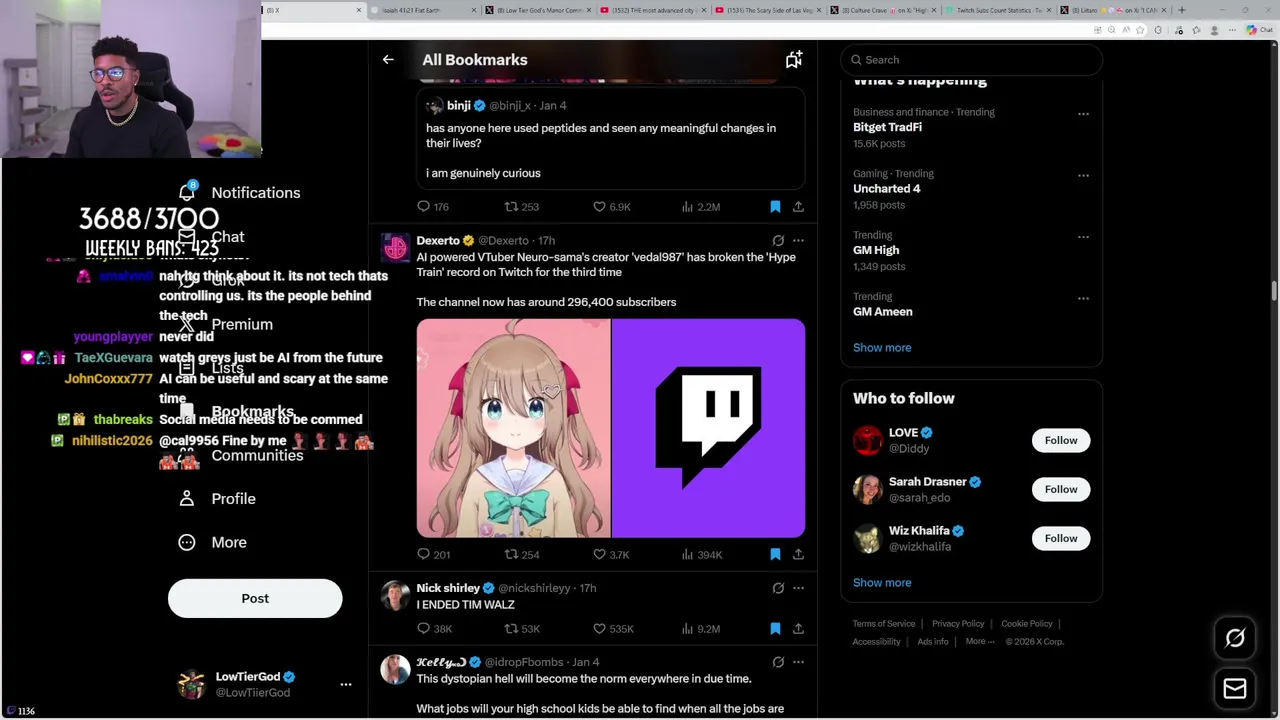Open the More menu in the sidebar
This screenshot has height=720, width=1280.
click(212, 542)
